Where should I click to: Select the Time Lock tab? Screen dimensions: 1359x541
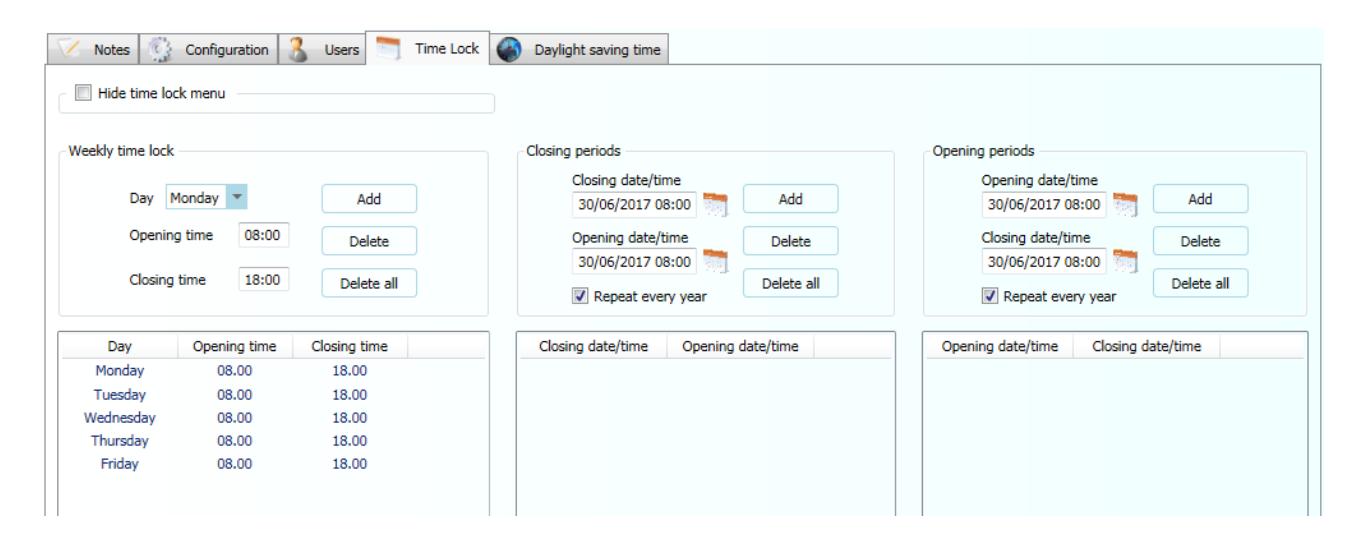pos(429,47)
